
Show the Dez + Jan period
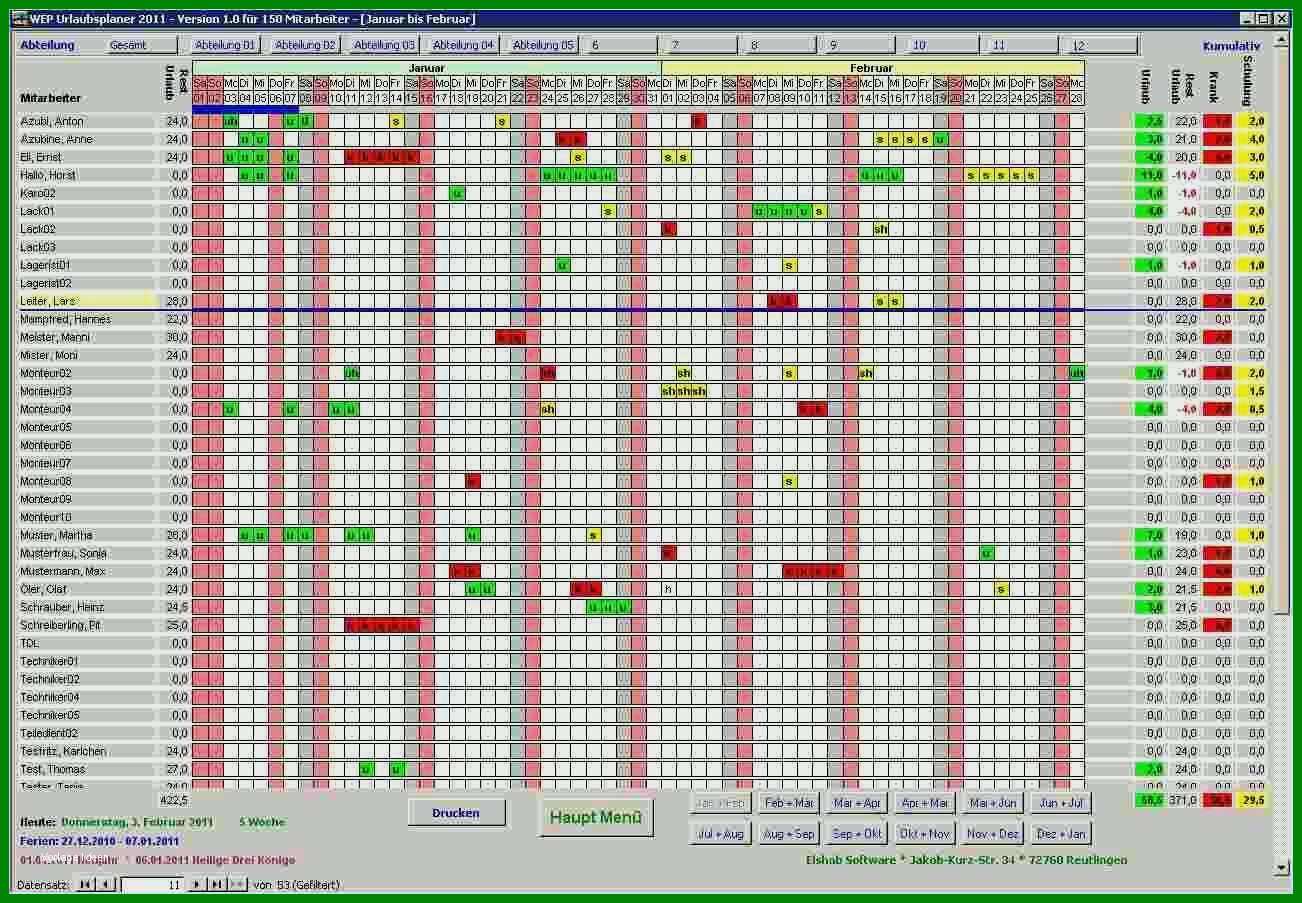1061,833
